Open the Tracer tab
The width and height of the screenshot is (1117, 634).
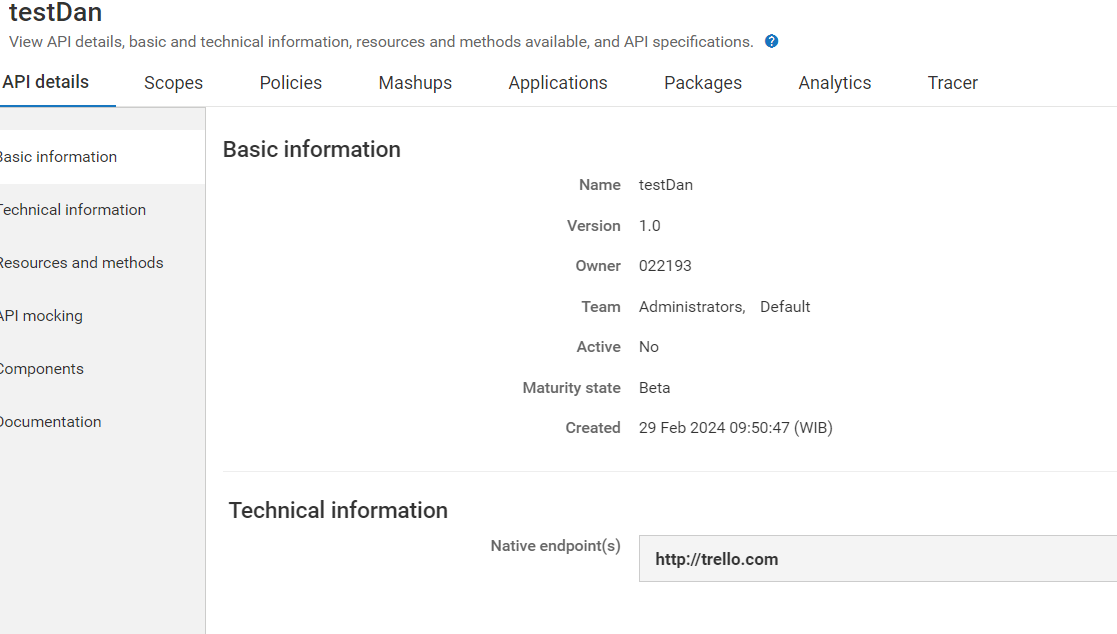click(x=953, y=83)
